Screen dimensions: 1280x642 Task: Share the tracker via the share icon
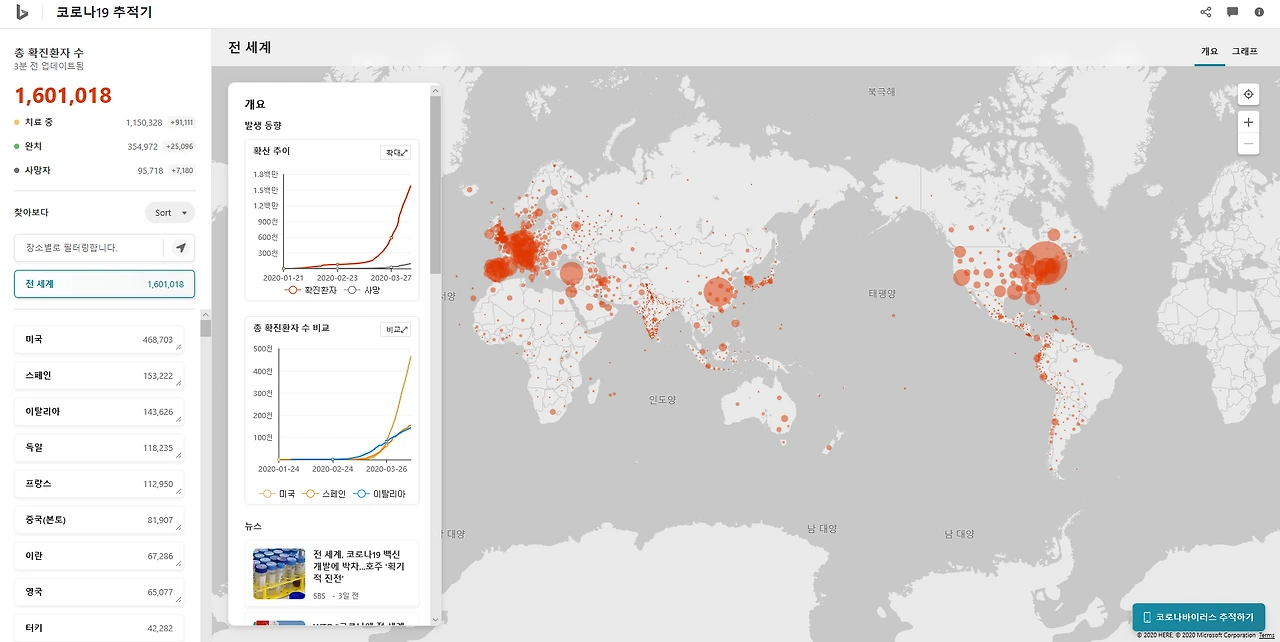point(1206,12)
